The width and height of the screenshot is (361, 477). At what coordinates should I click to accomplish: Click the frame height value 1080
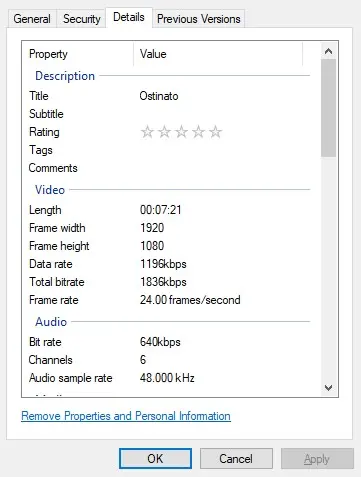click(152, 246)
